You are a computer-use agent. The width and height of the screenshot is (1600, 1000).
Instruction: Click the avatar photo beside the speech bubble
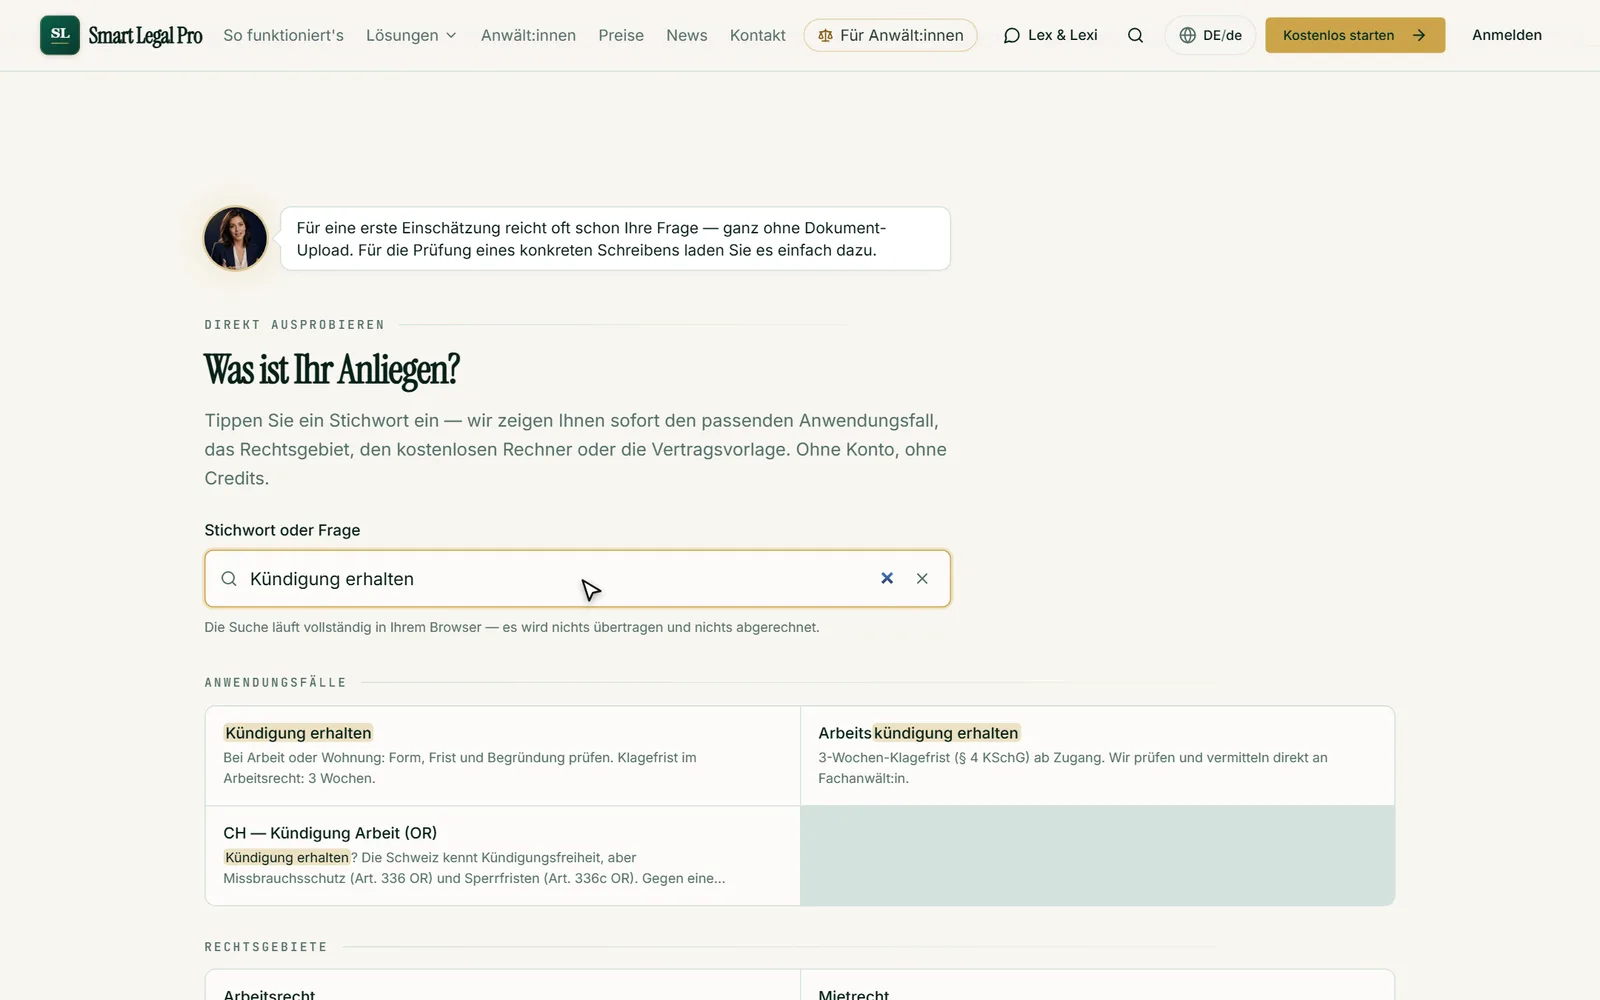236,238
